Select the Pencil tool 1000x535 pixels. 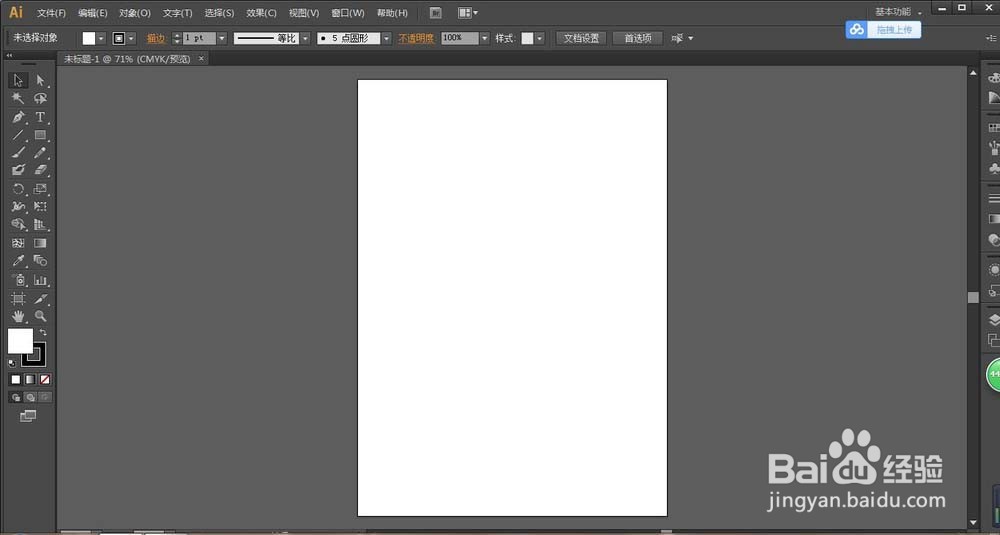pos(40,152)
